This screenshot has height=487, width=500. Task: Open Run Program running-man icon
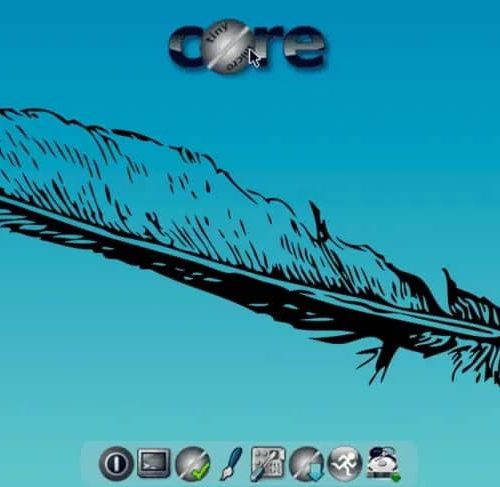(x=345, y=463)
